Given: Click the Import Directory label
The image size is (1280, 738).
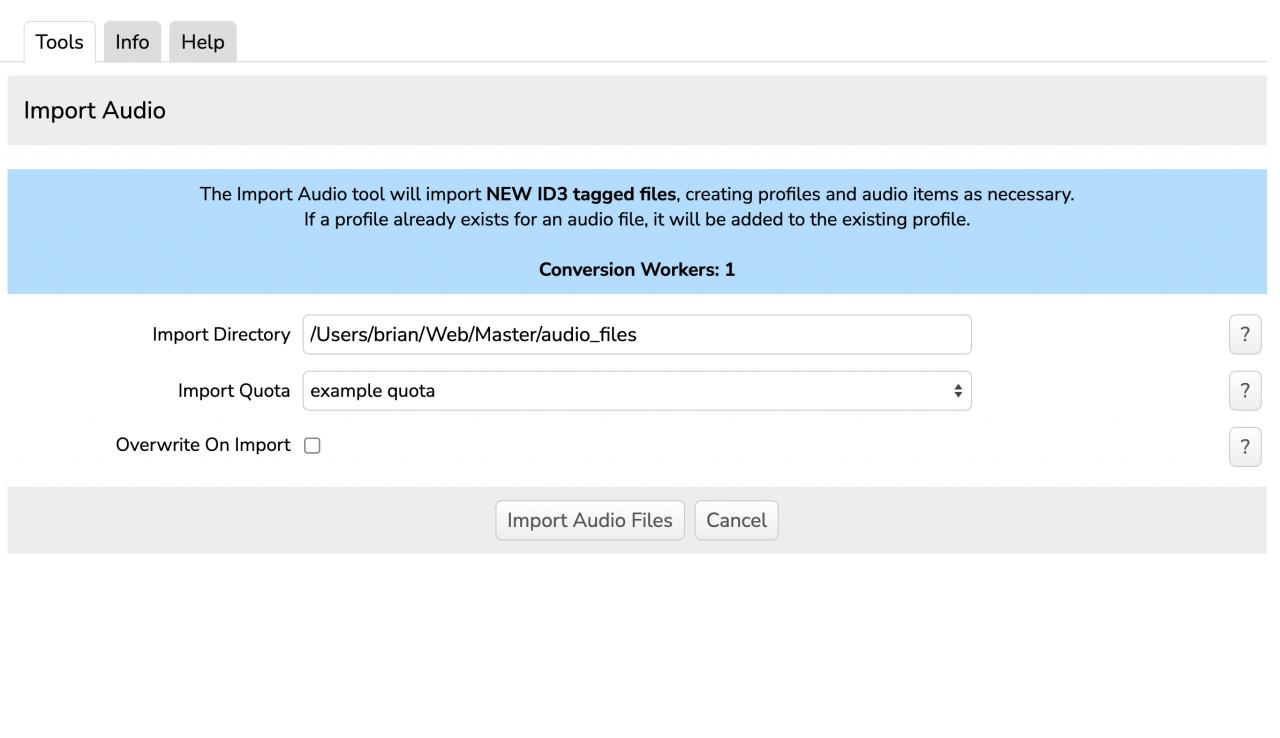Looking at the screenshot, I should [221, 335].
